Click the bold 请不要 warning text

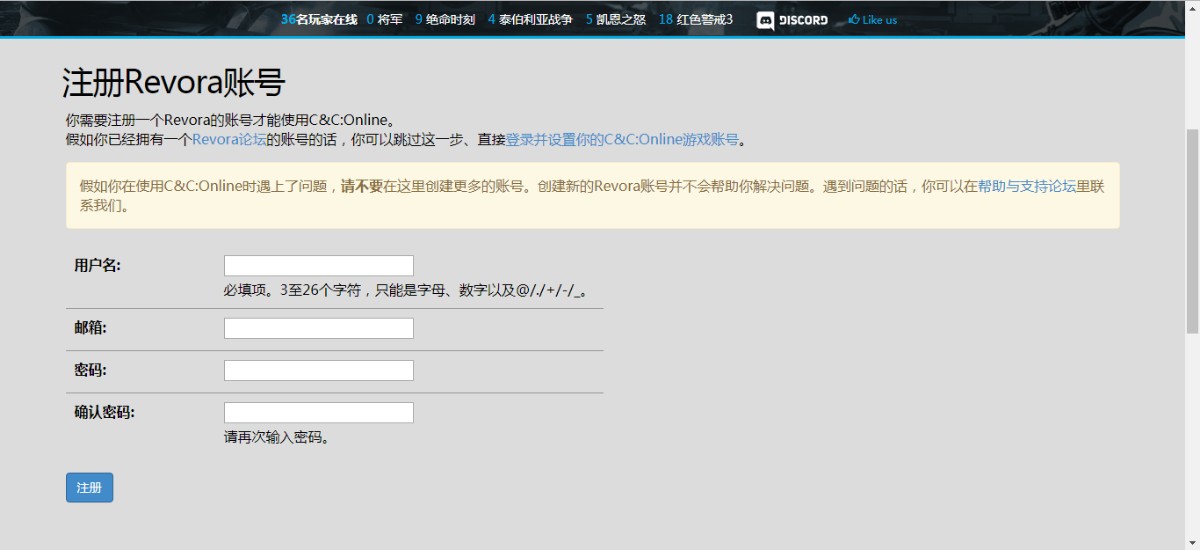(x=362, y=186)
